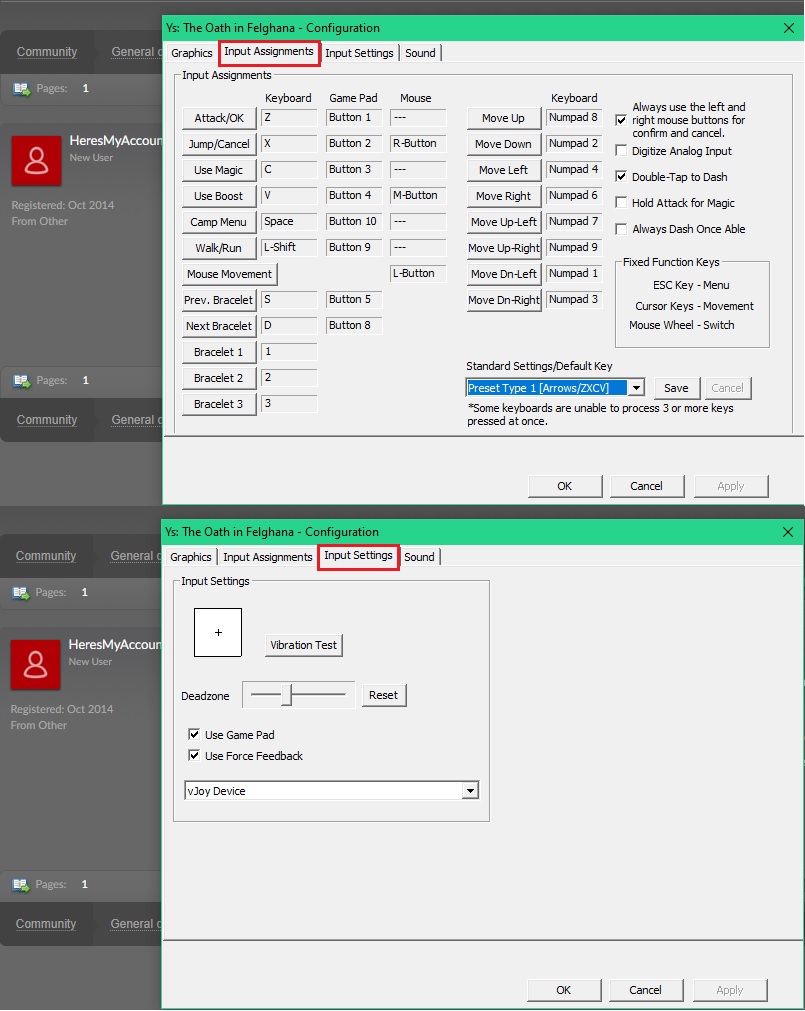Image resolution: width=805 pixels, height=1011 pixels.
Task: Close the upper configuration window with the X
Action: coord(789,28)
